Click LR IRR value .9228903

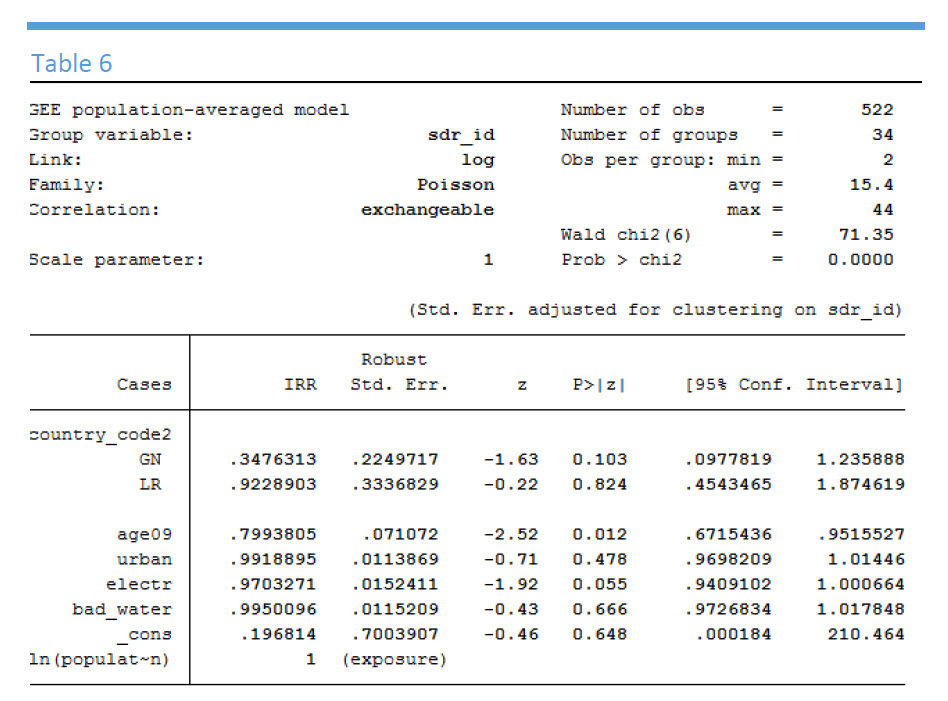coord(273,484)
